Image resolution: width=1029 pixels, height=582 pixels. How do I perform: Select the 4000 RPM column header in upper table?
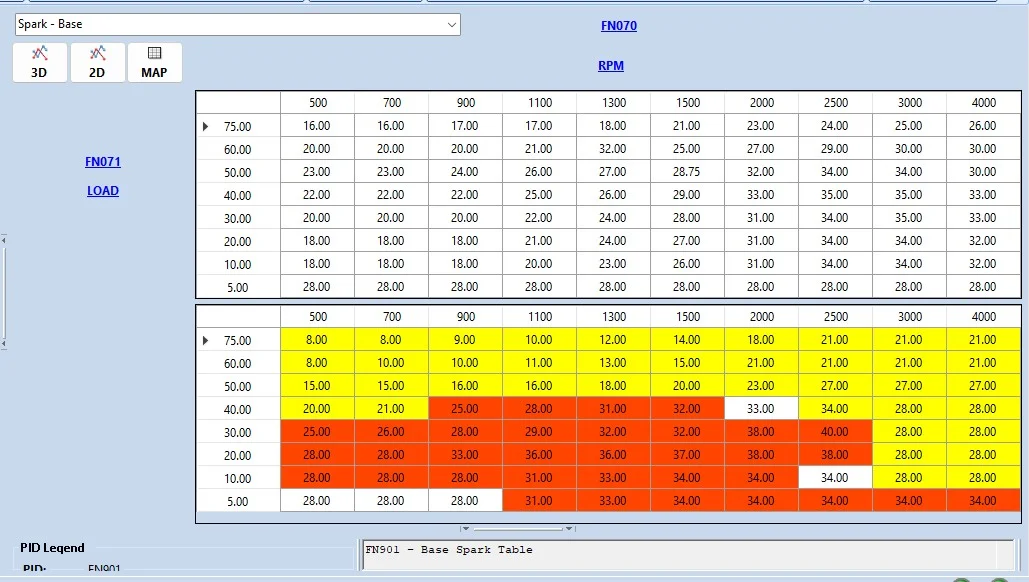(983, 102)
